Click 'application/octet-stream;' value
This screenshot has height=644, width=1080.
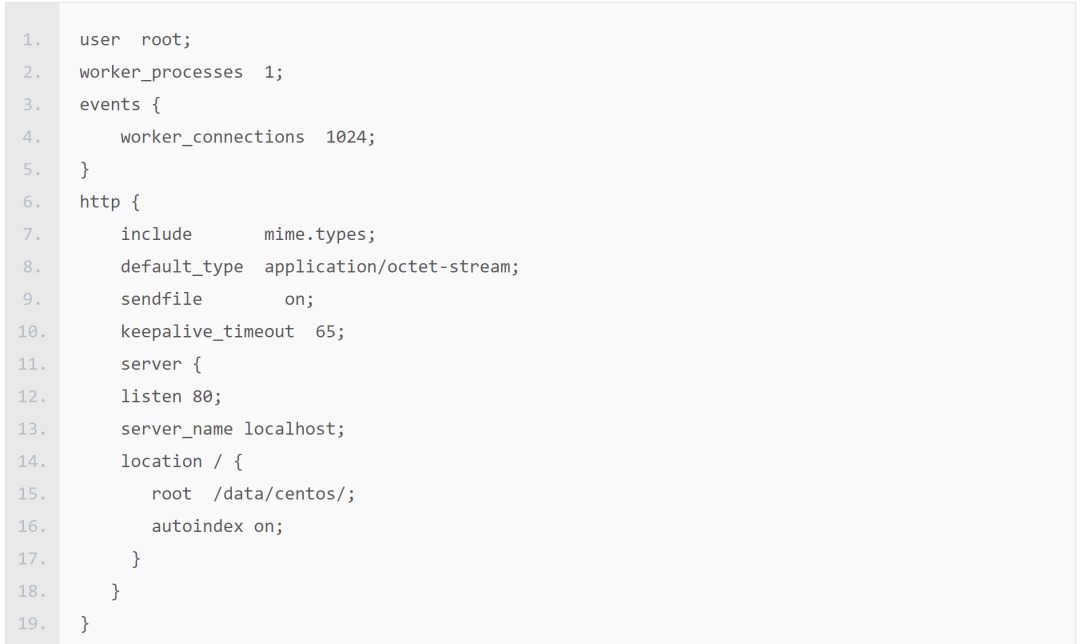[x=391, y=267]
